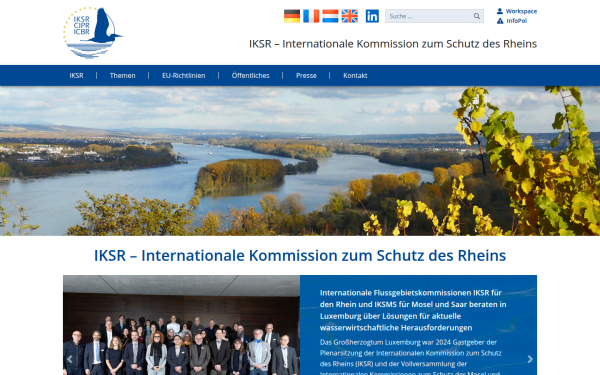Go to next slide arrow
The image size is (600, 375).
(530, 359)
